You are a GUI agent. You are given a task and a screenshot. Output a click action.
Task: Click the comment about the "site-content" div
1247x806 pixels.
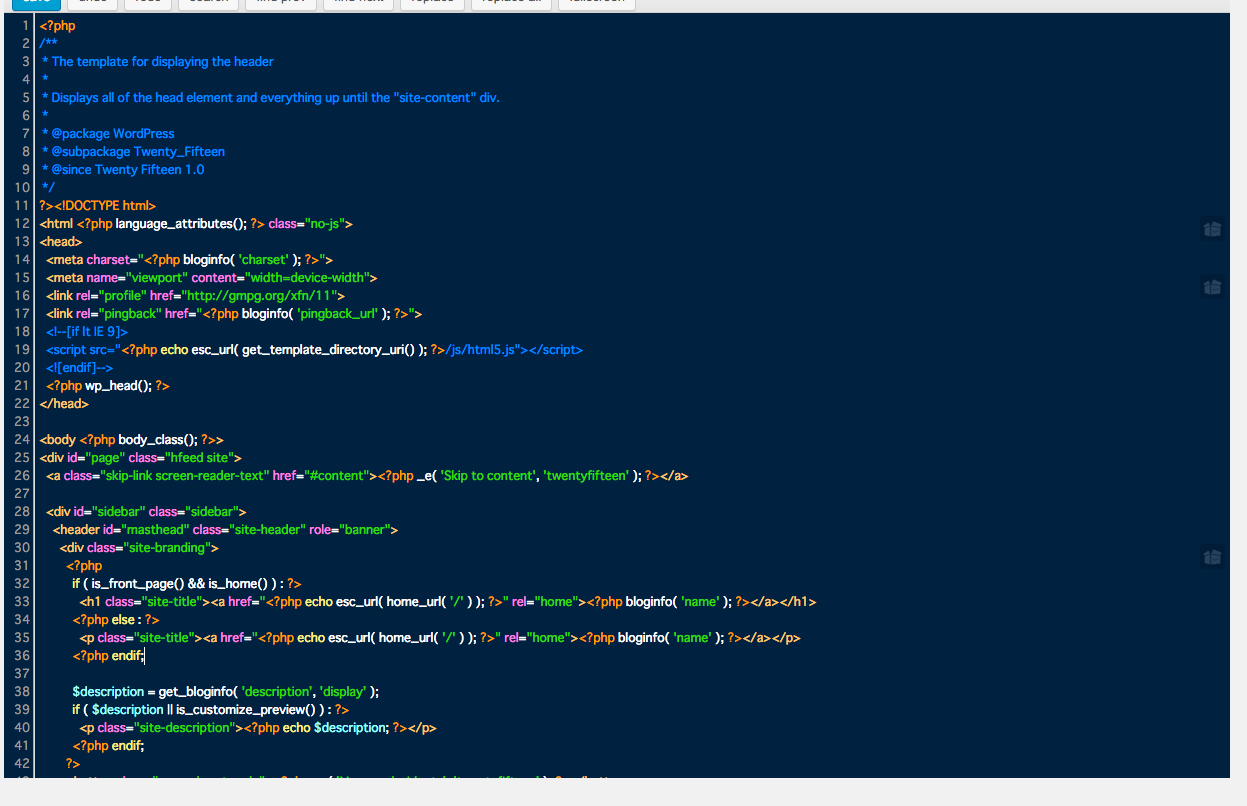click(x=275, y=97)
